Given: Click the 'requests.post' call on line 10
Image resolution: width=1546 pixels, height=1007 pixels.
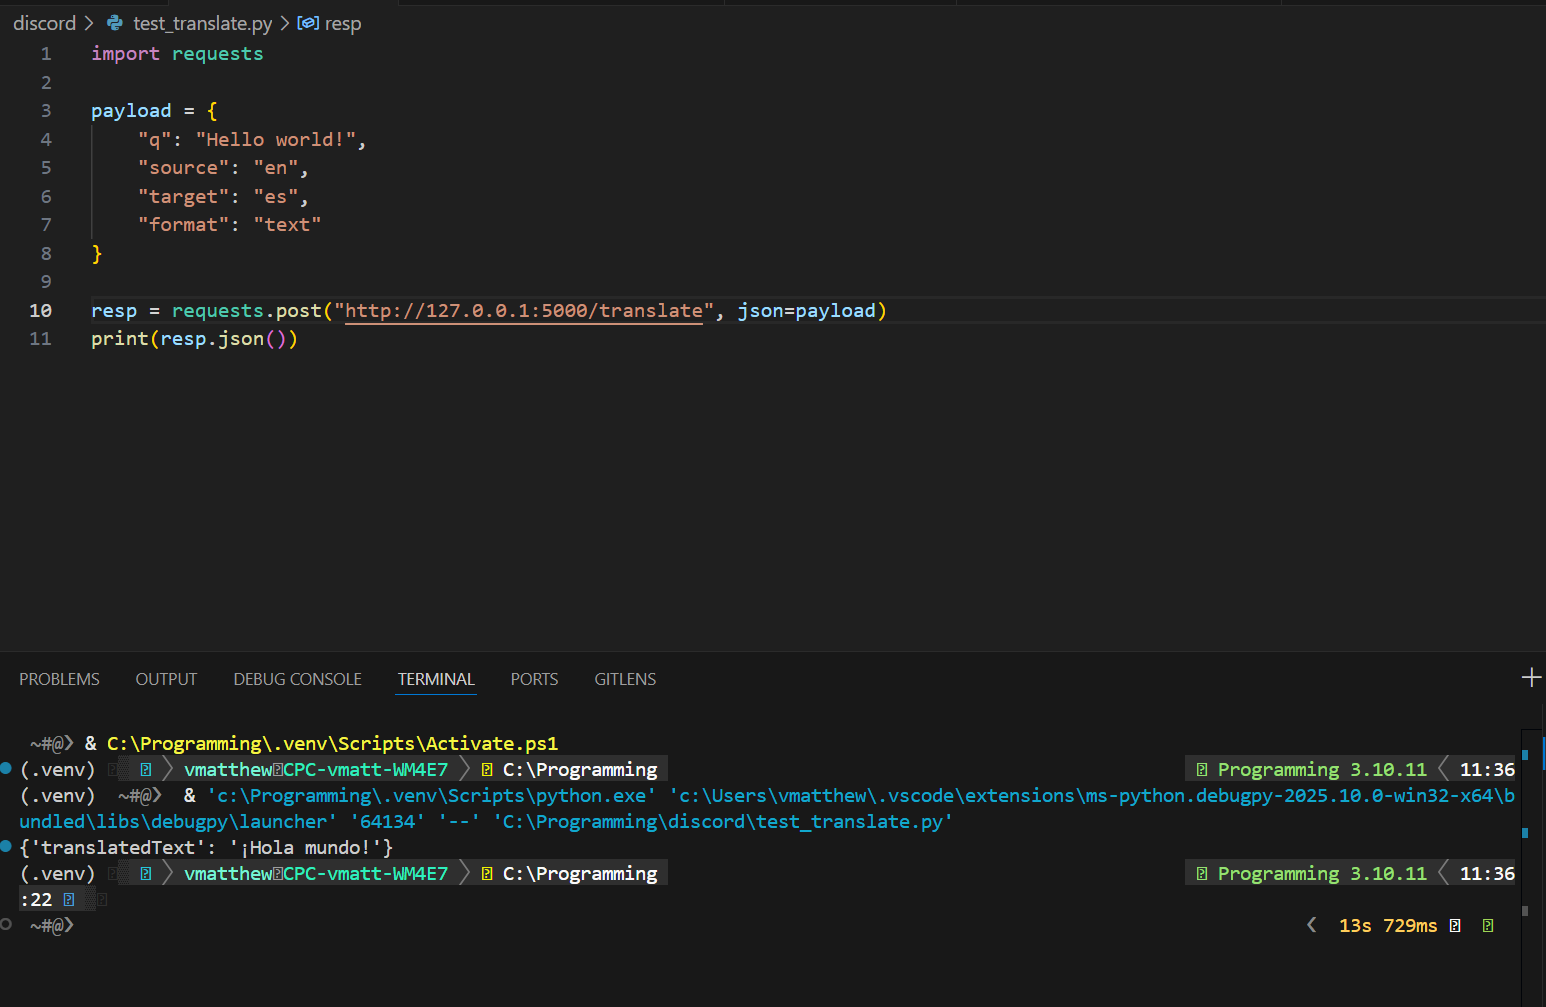Looking at the screenshot, I should point(247,311).
